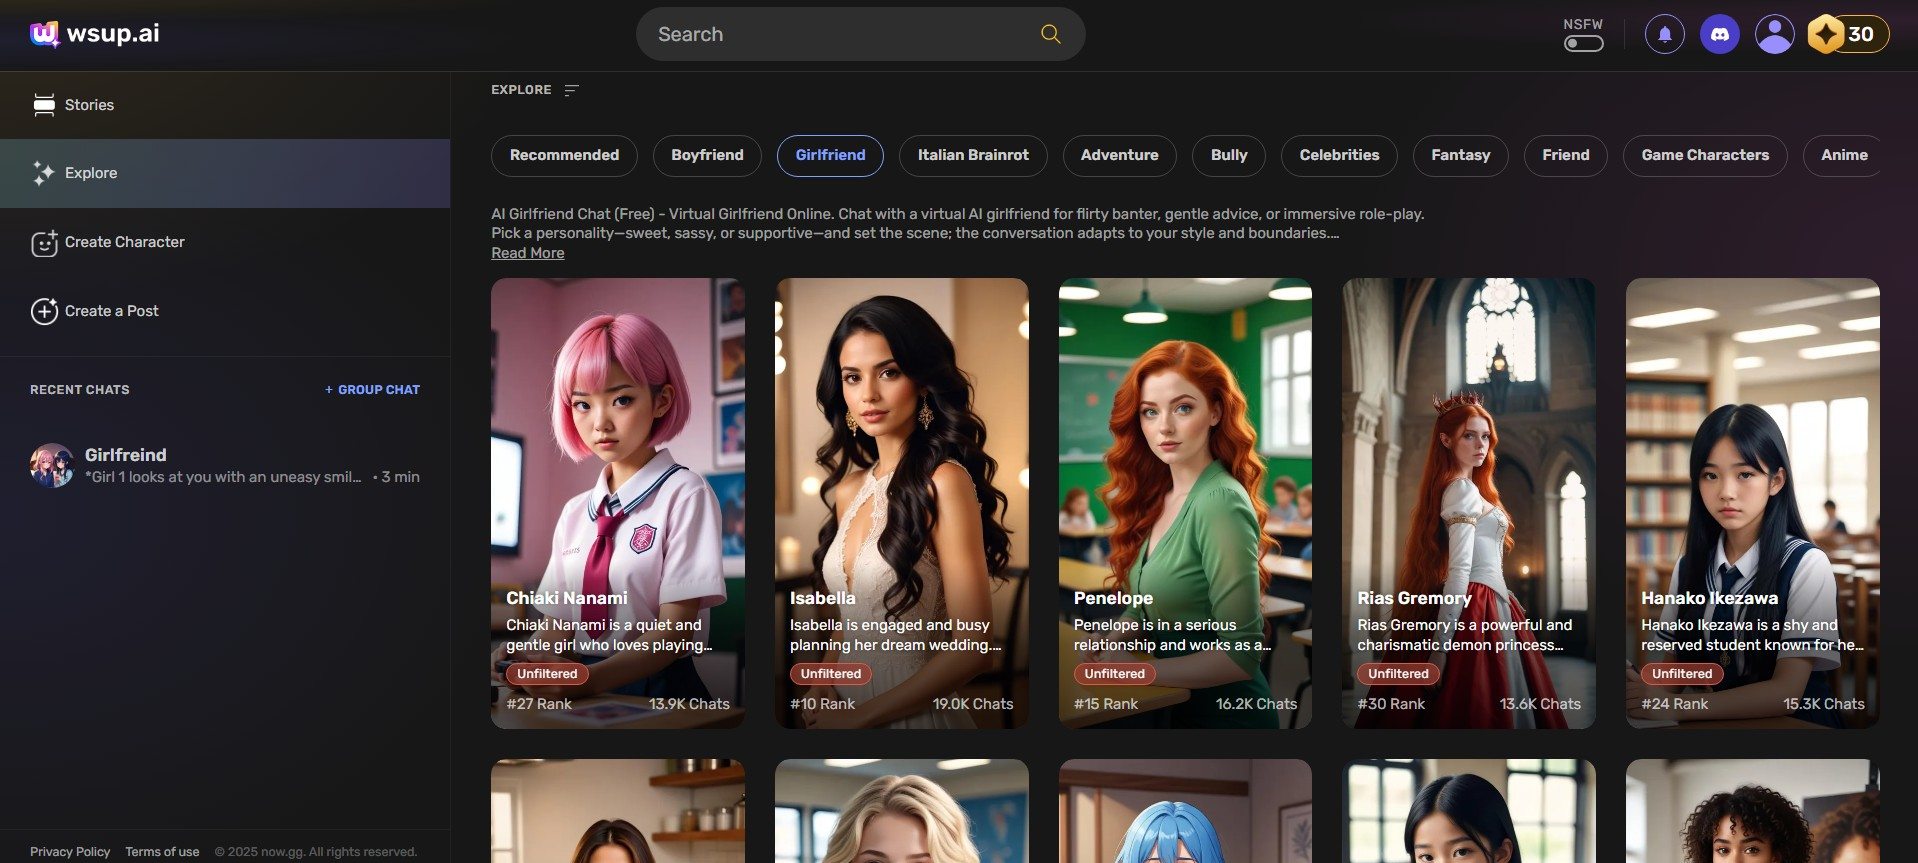Click the wsup.ai logo icon

(x=44, y=34)
